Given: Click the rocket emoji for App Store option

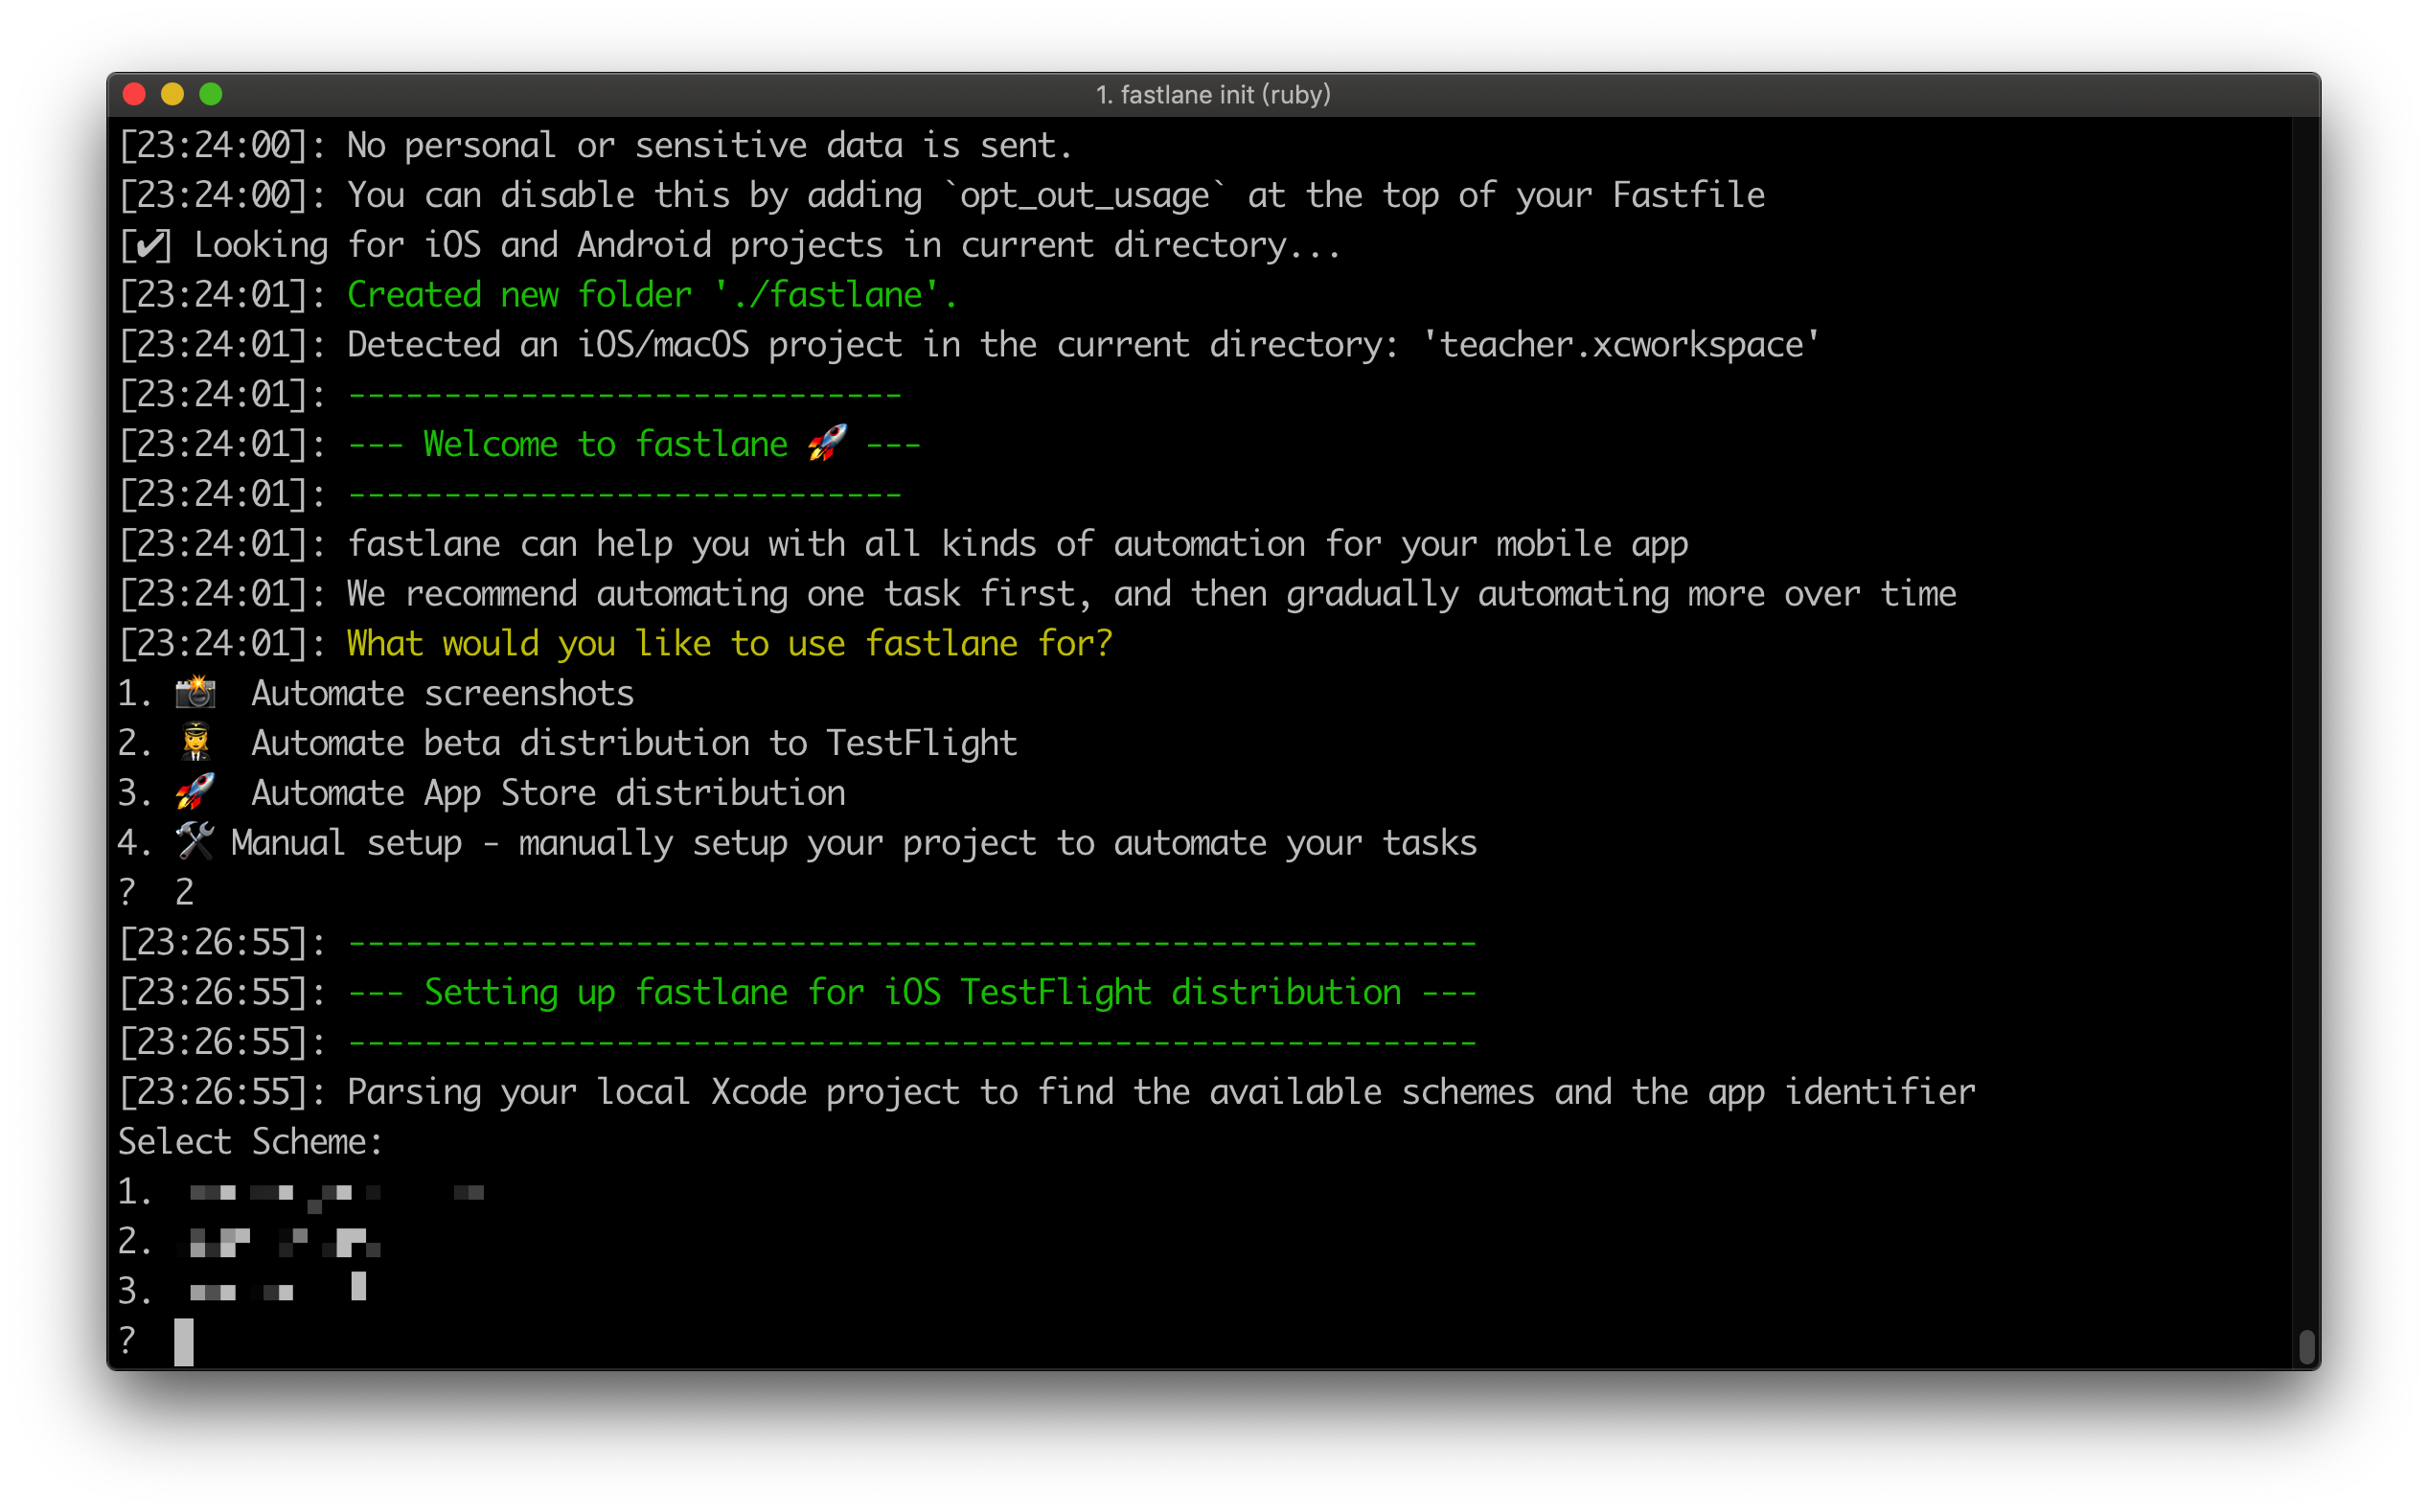Looking at the screenshot, I should coord(195,792).
